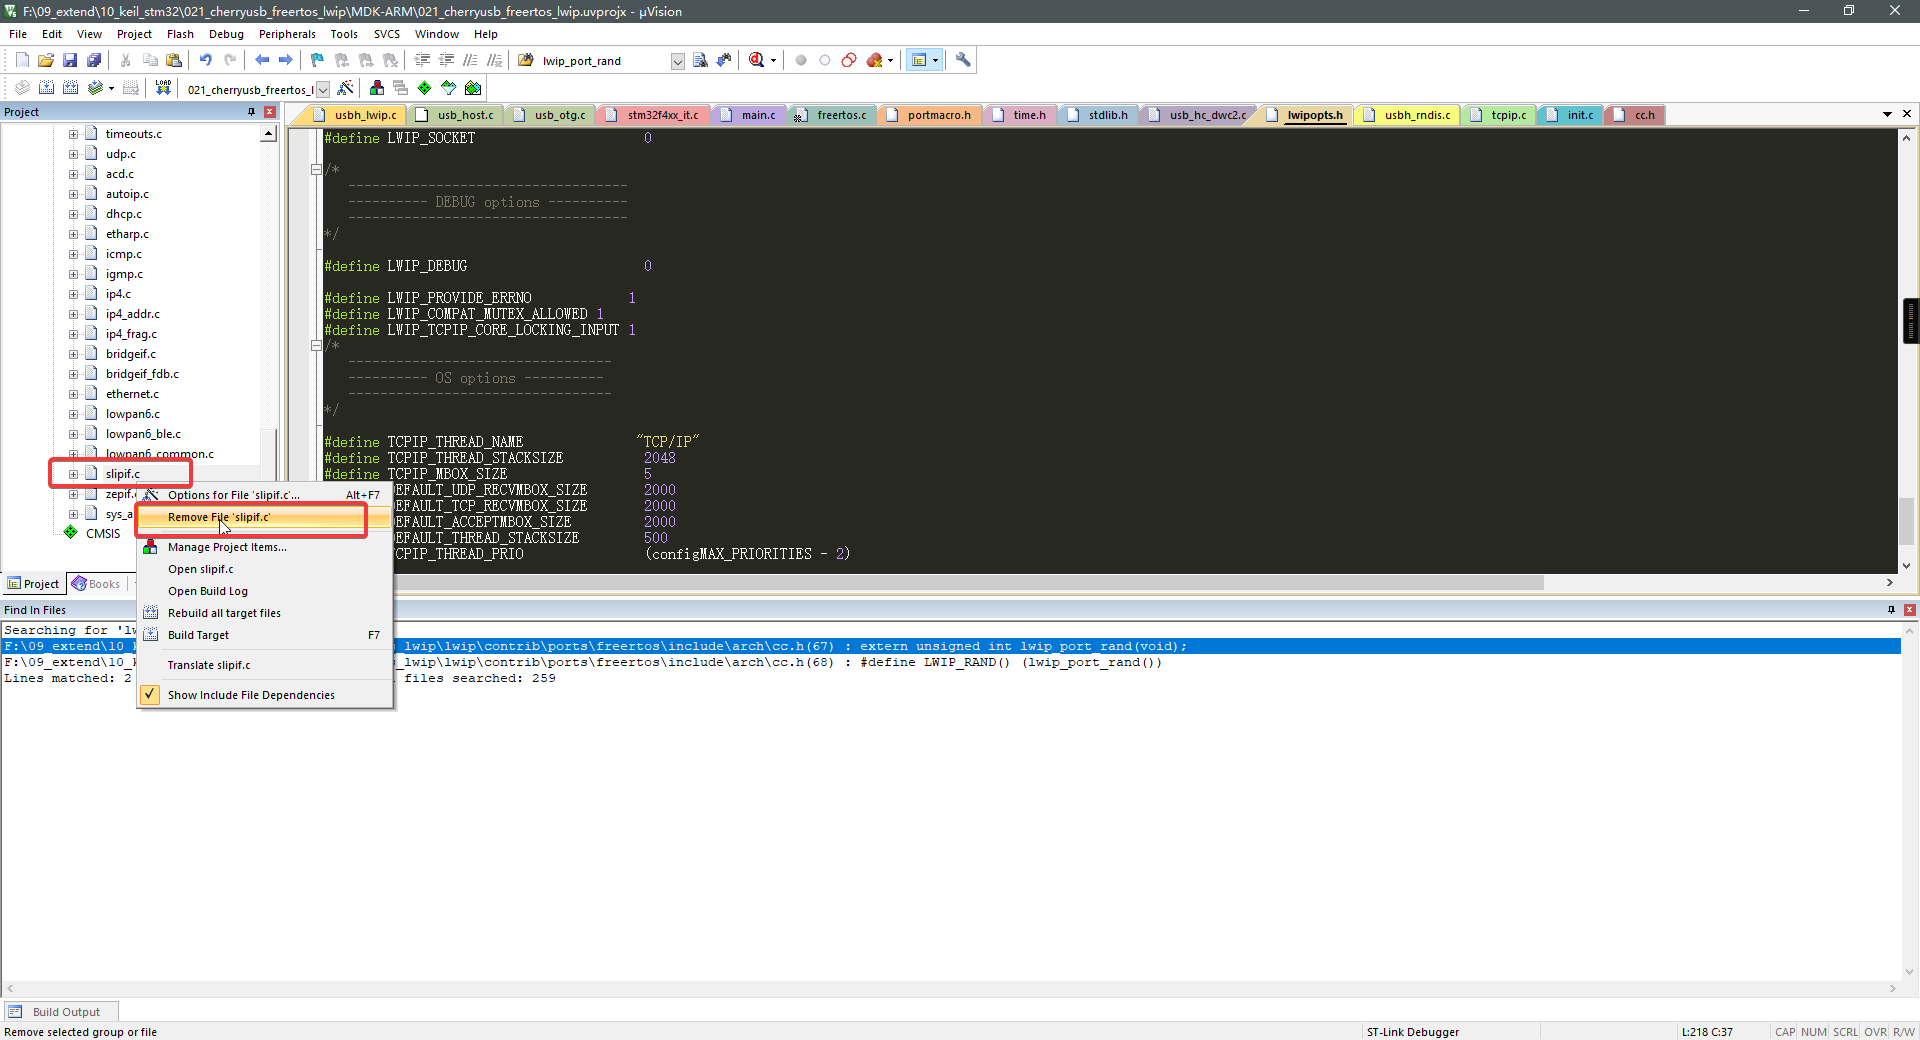Start a debug session
Image resolution: width=1920 pixels, height=1040 pixels.
(756, 60)
